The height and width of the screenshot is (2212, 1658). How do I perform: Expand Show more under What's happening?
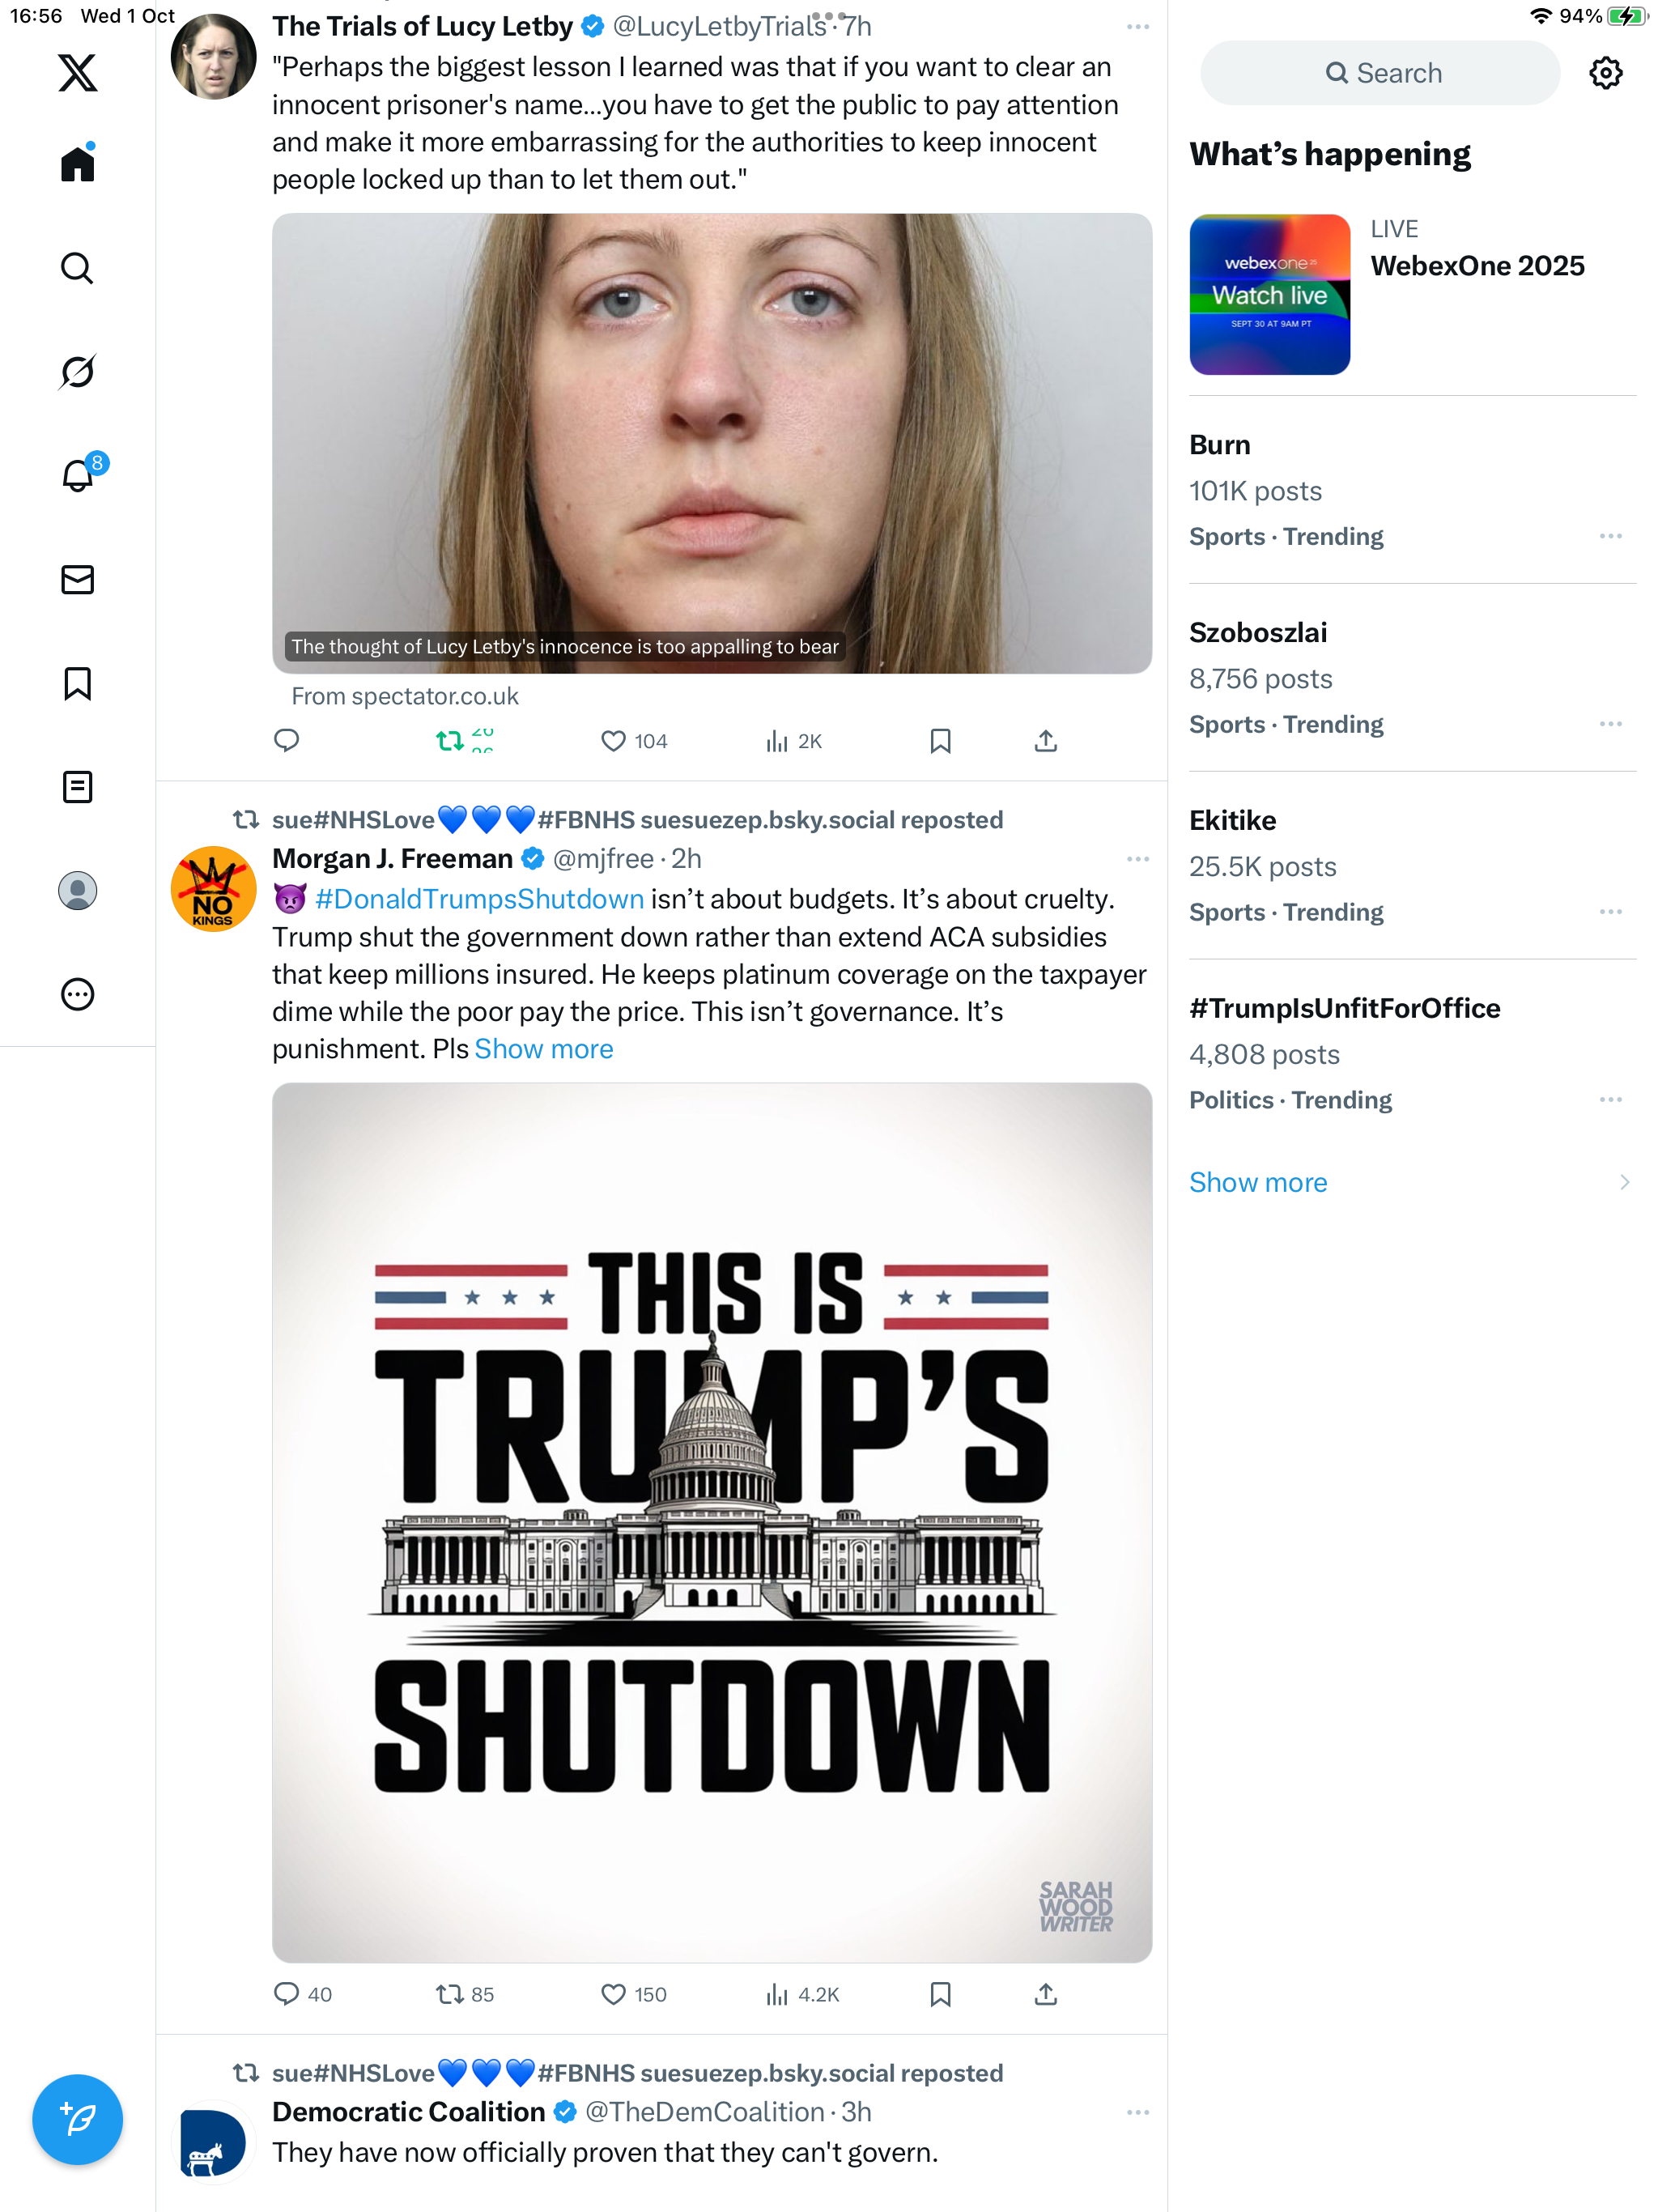pos(1258,1182)
